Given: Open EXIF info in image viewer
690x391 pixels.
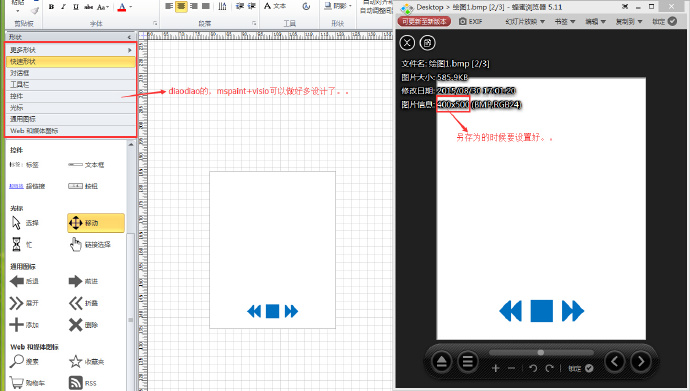Looking at the screenshot, I should pos(470,21).
